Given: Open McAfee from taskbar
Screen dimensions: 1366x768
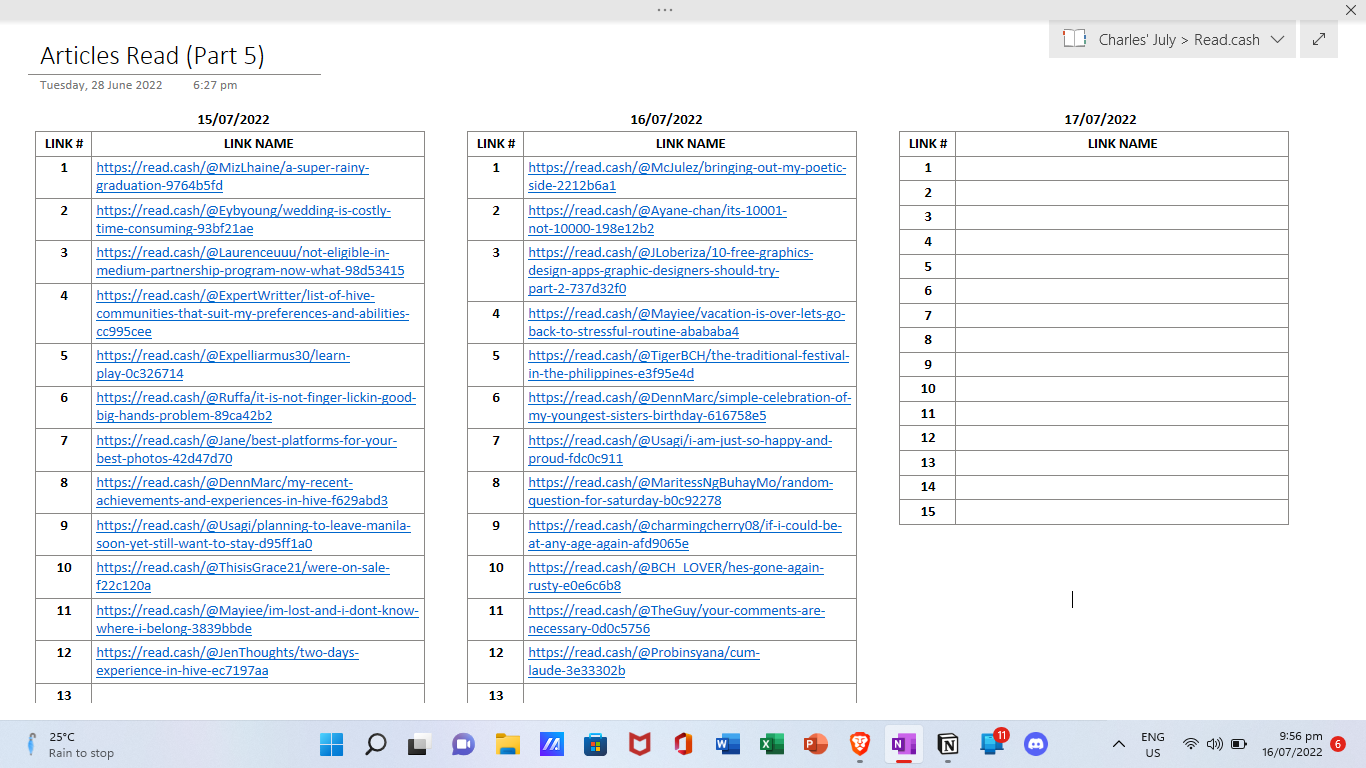Looking at the screenshot, I should pos(639,744).
